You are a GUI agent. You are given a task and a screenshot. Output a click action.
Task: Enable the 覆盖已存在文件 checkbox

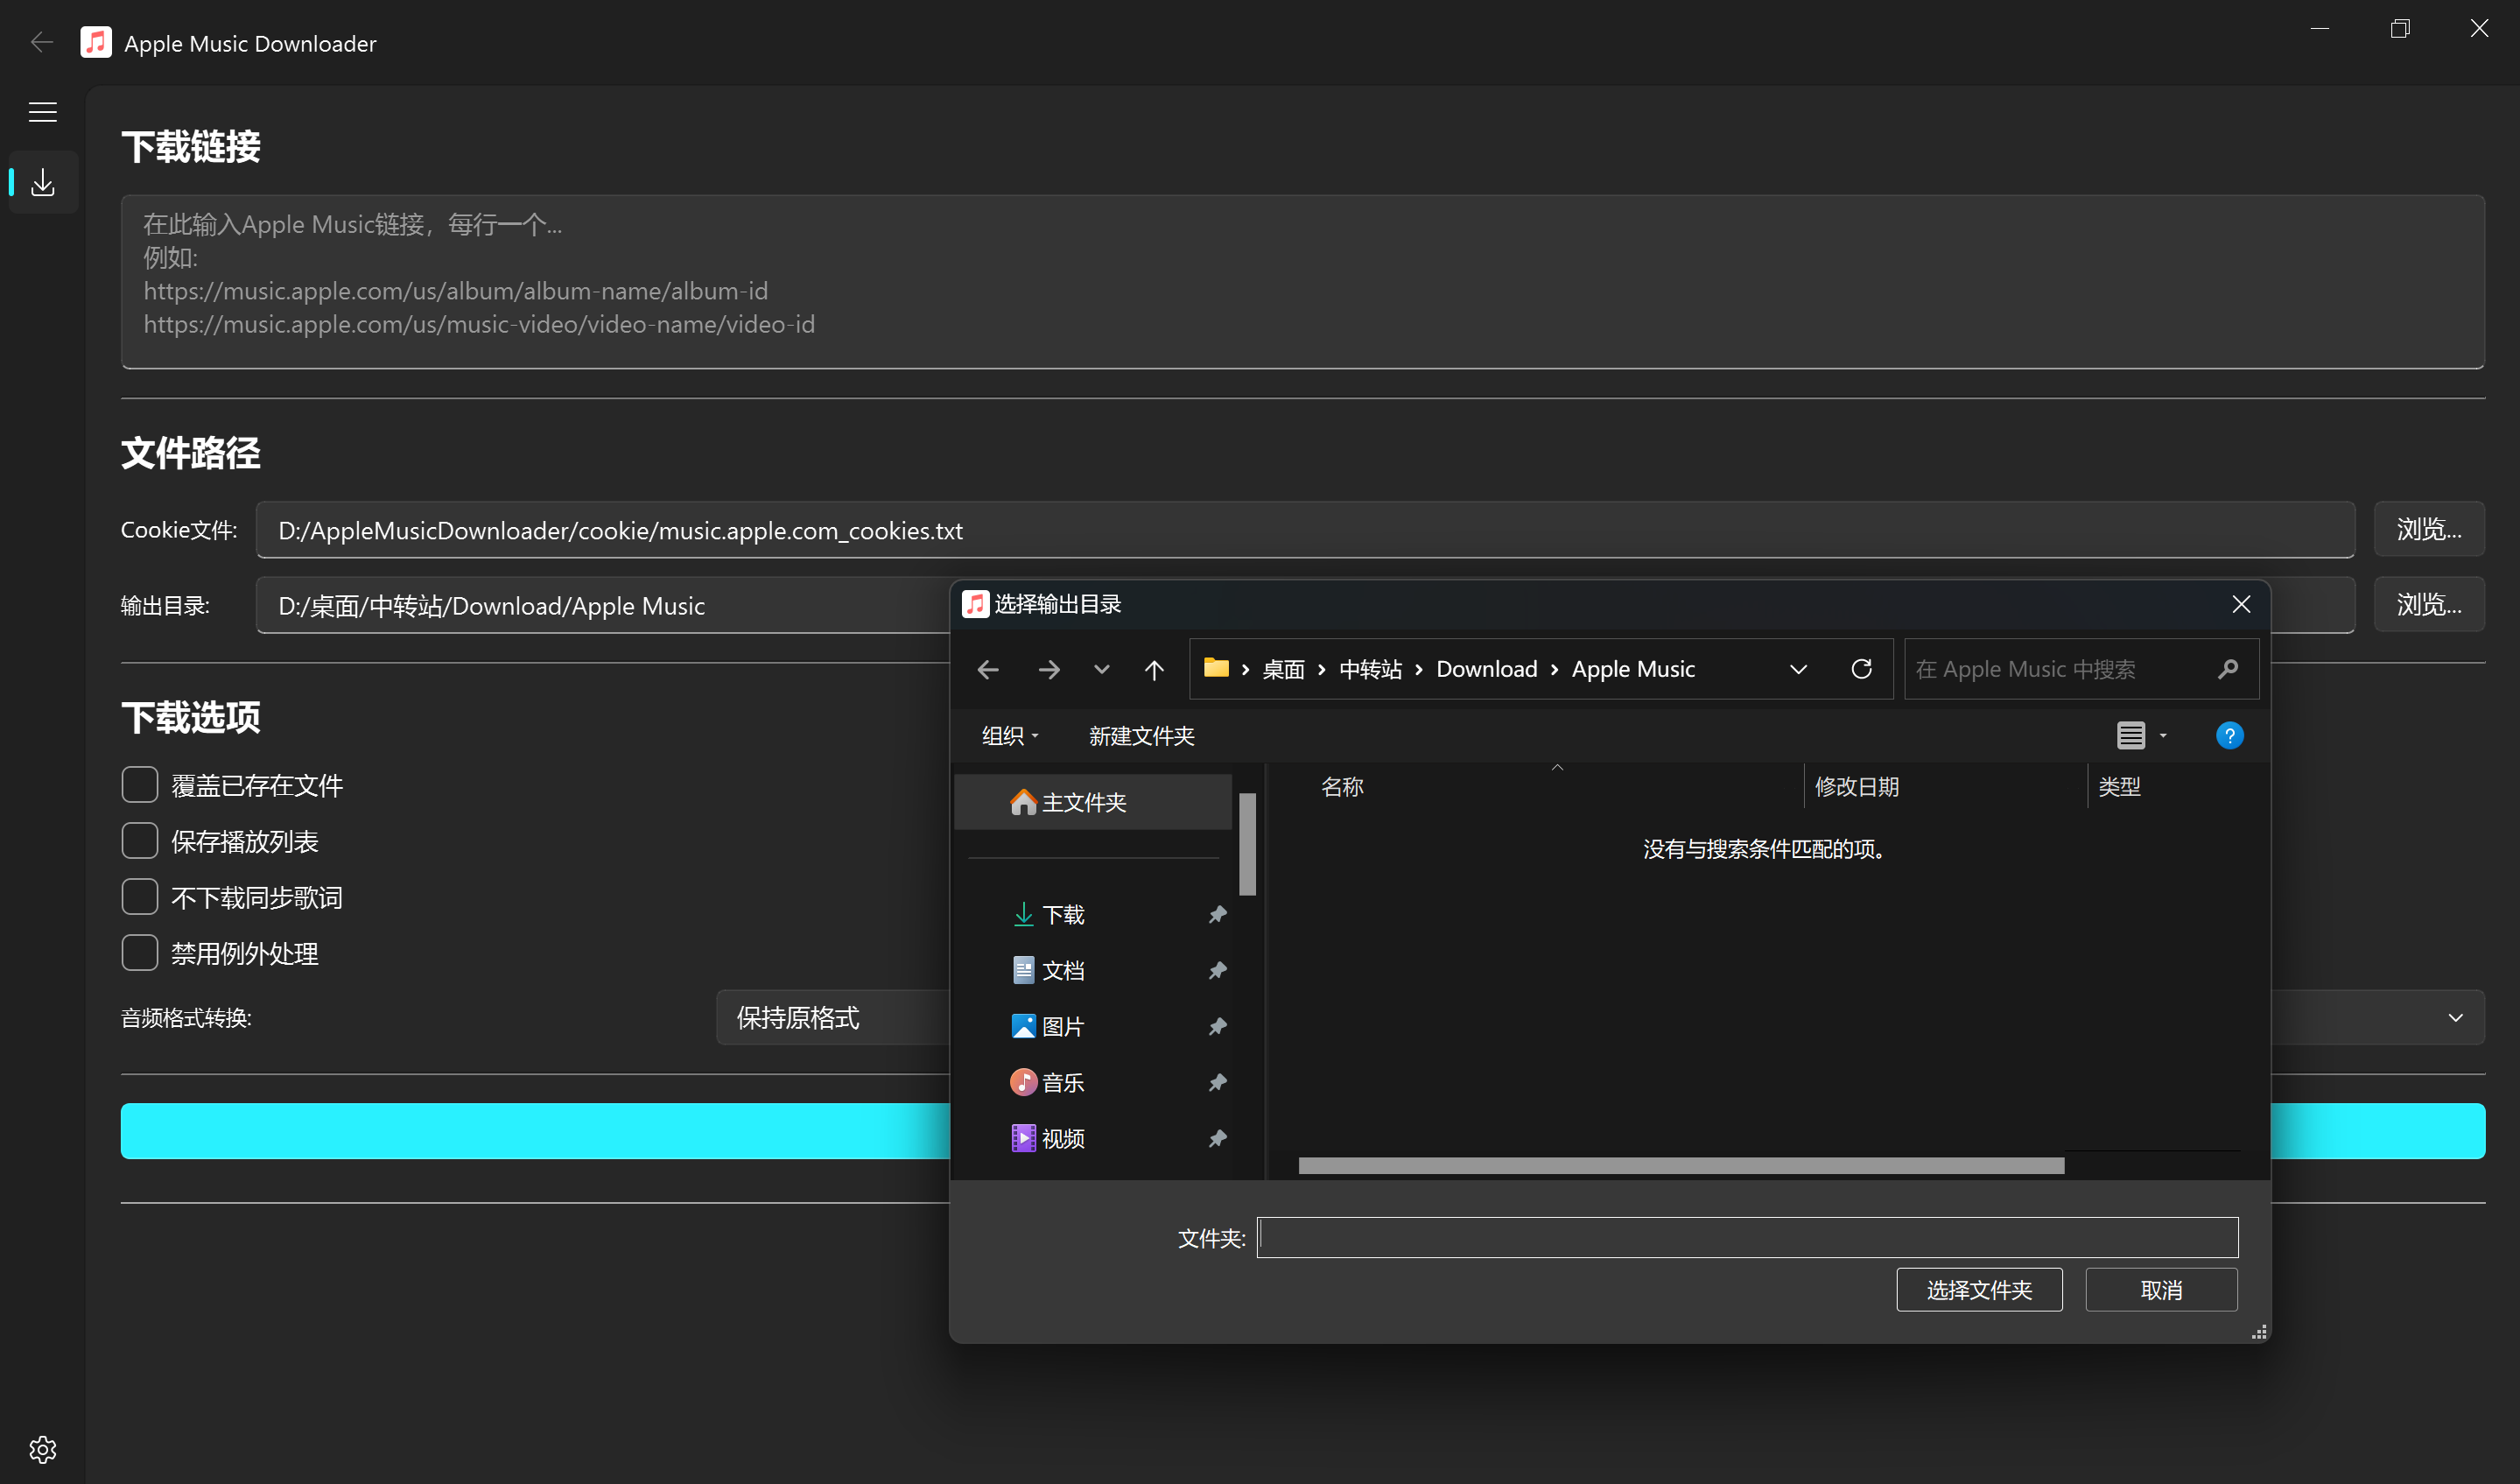140,785
